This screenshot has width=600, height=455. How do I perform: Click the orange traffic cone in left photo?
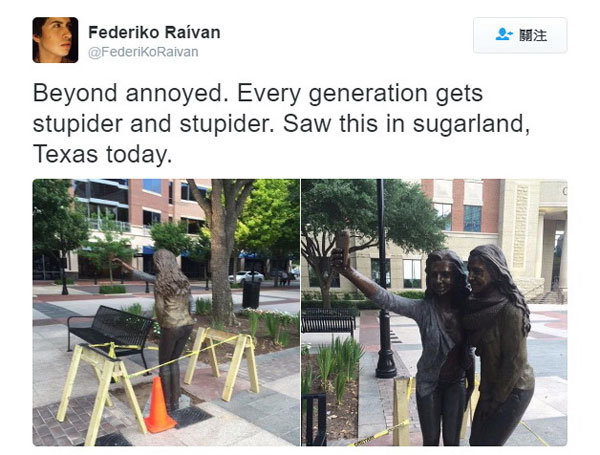pyautogui.click(x=158, y=404)
